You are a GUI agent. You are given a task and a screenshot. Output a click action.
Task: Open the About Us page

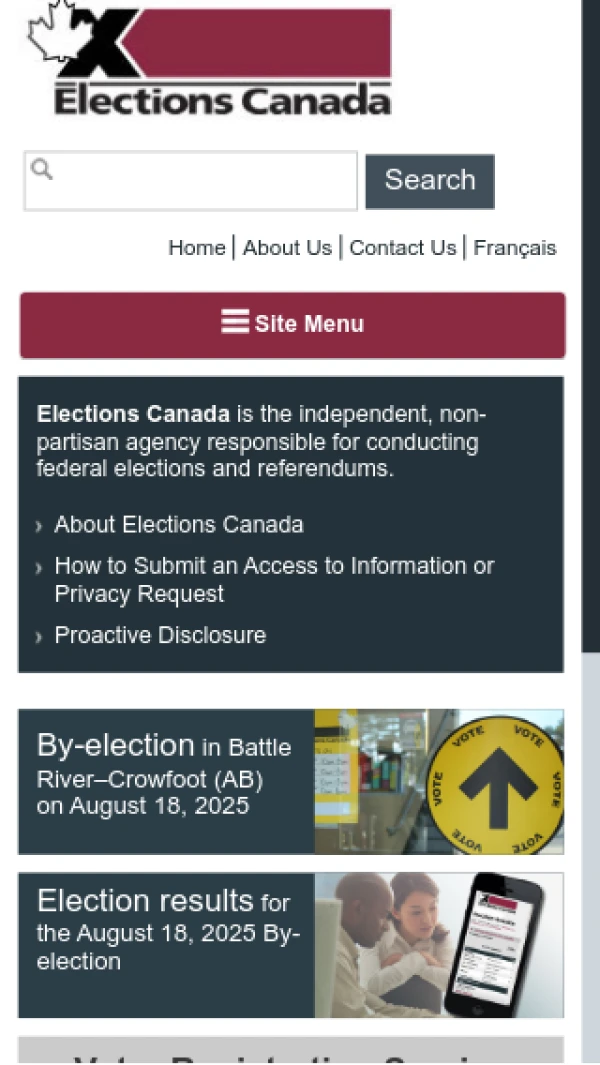[287, 248]
